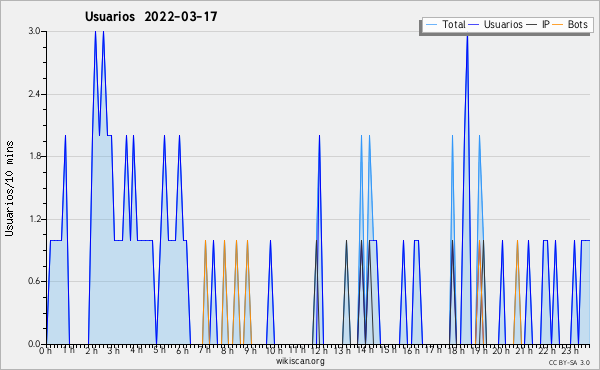Click the '16 h' x-axis label
The image size is (600, 370).
[x=411, y=351]
